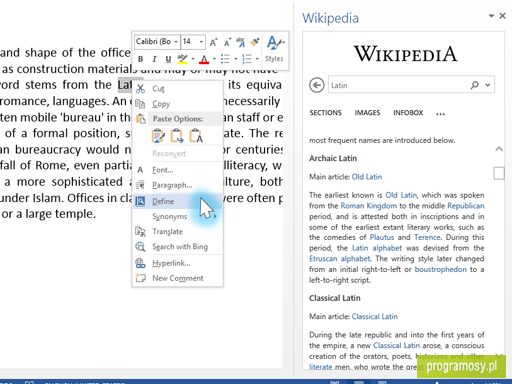Select New Comment in context menu

[x=178, y=278]
